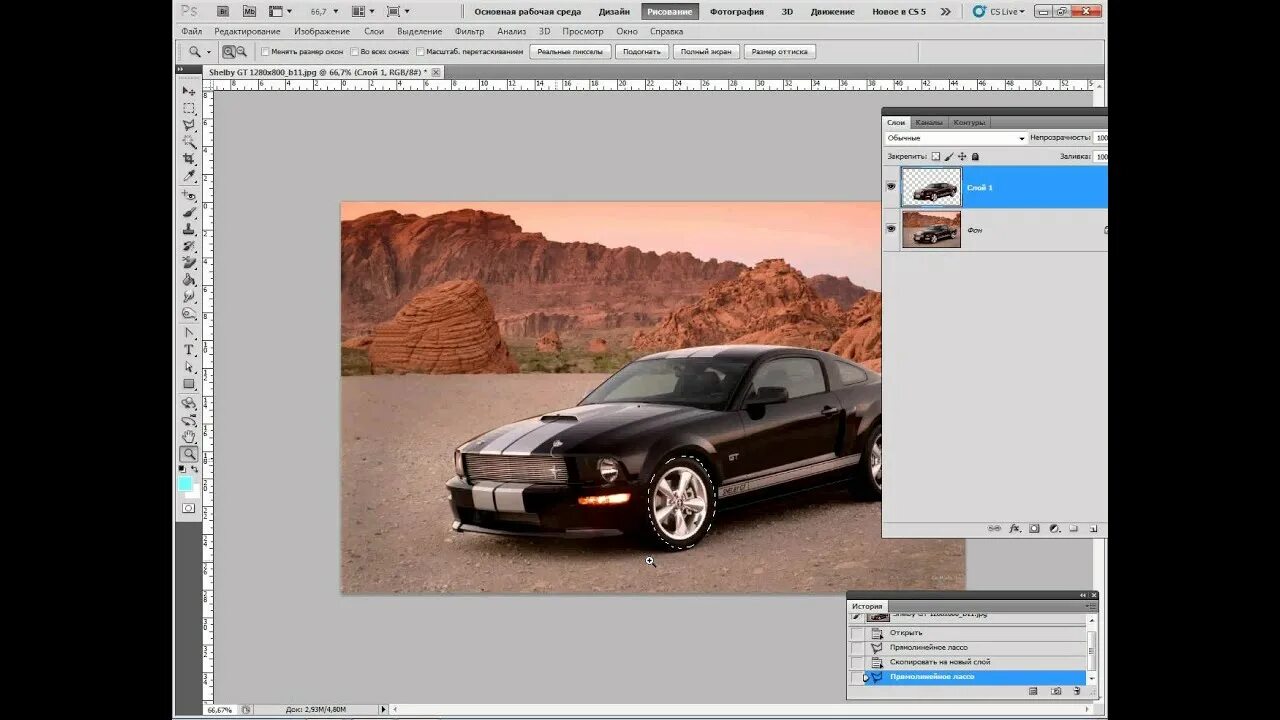1280x720 pixels.
Task: Switch to 'Фотография' workspace
Action: tap(737, 11)
